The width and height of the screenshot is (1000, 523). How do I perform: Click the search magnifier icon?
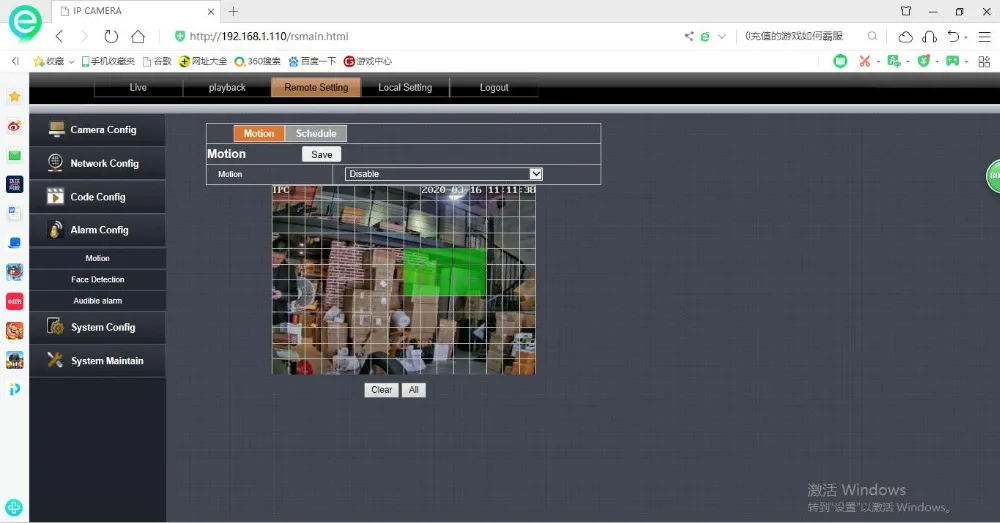tap(872, 36)
